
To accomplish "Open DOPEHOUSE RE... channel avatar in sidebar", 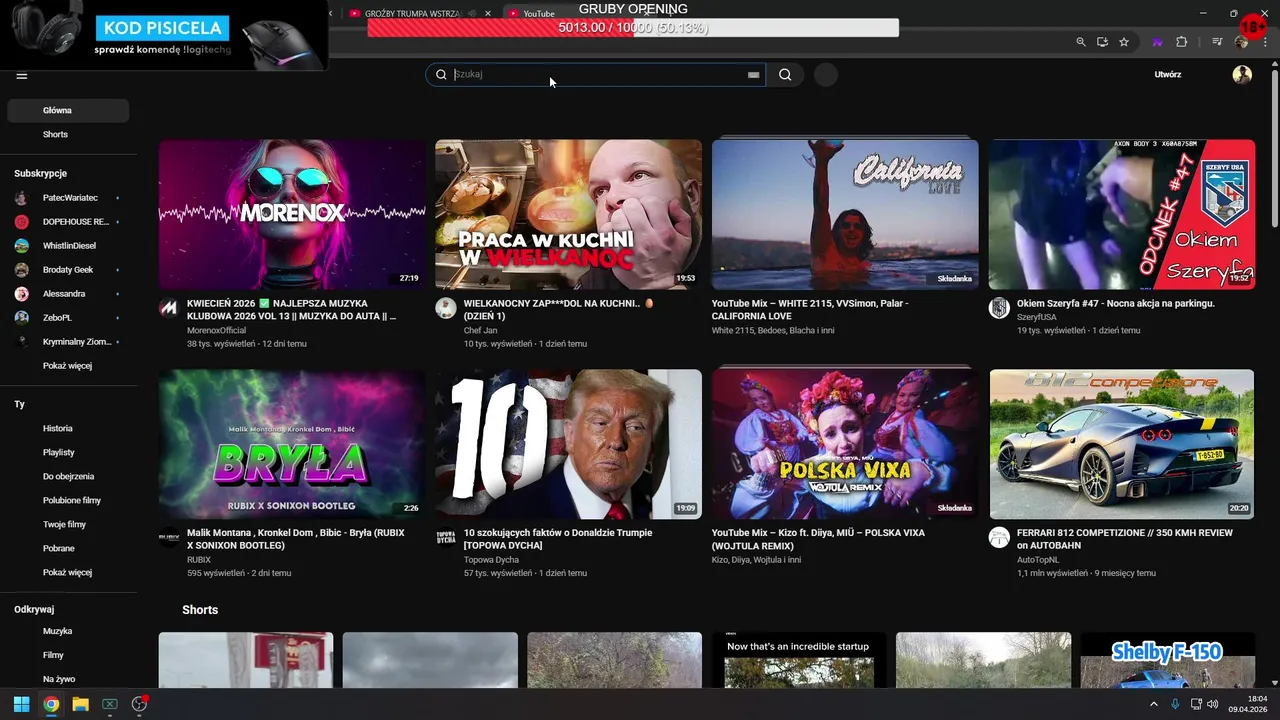I will point(22,222).
